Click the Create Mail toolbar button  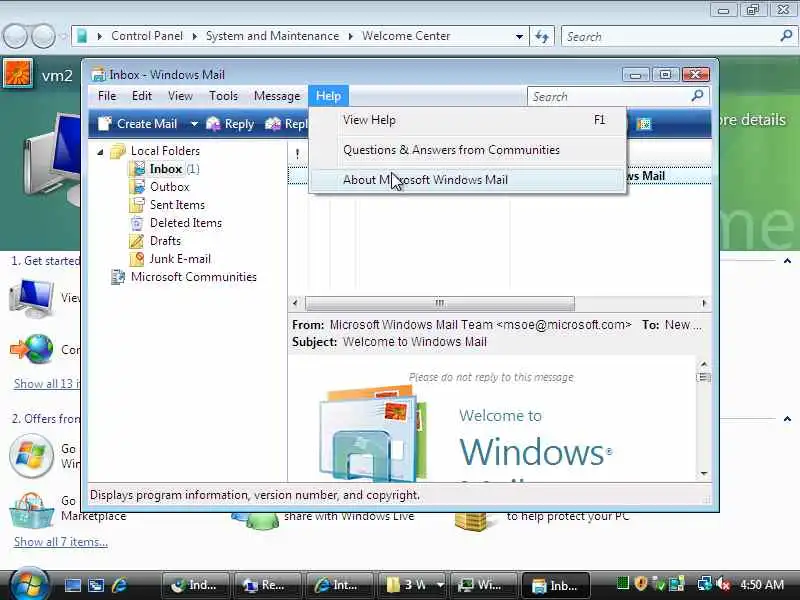pos(137,123)
